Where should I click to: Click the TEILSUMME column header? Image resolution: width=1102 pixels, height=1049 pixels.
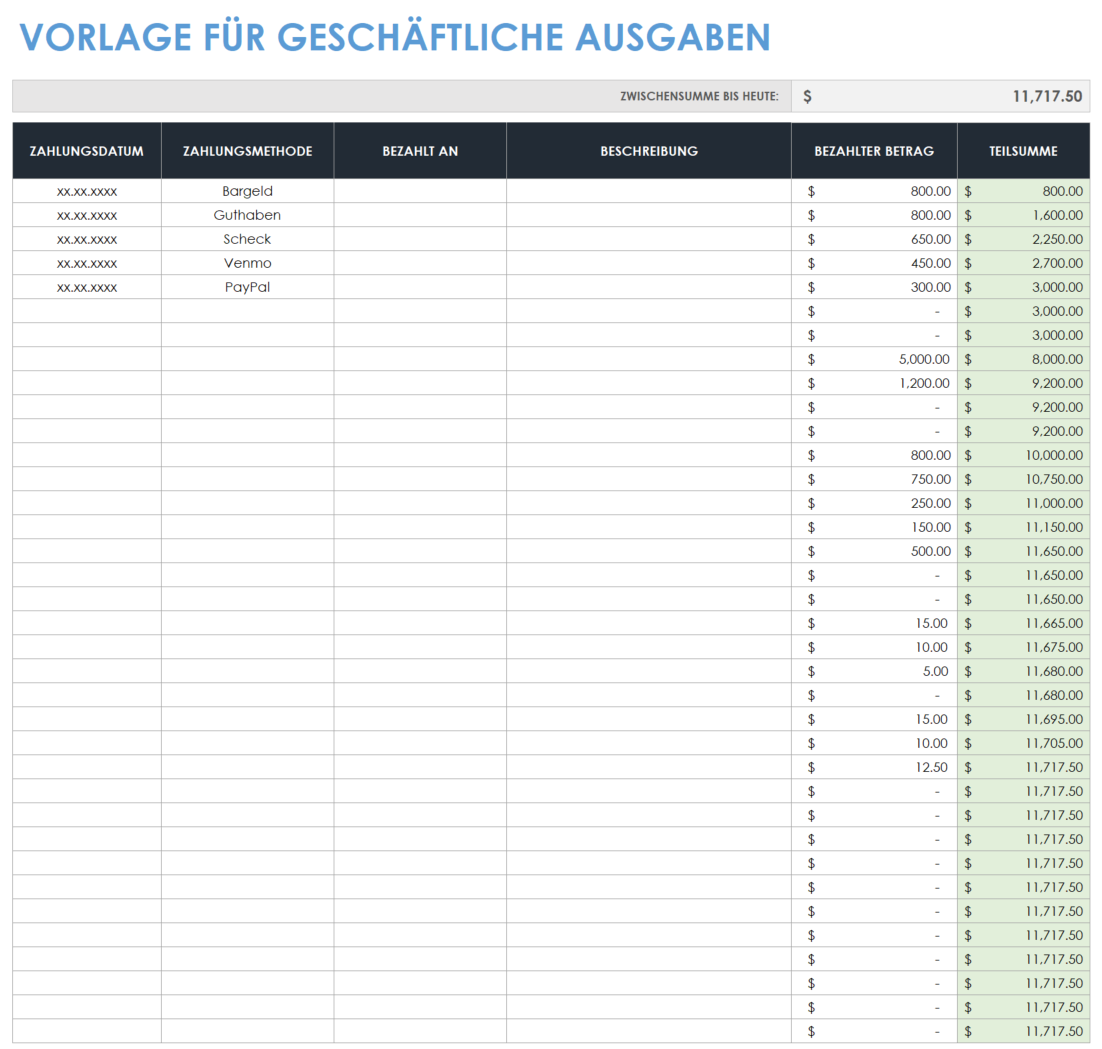click(1023, 151)
